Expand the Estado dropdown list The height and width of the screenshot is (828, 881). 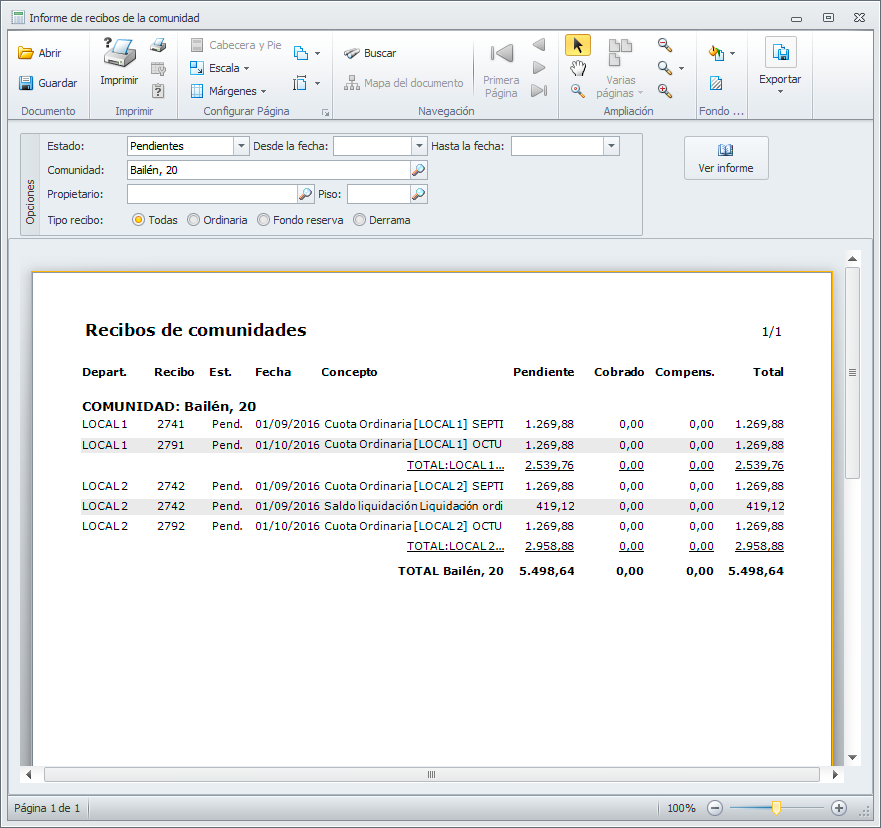pos(241,146)
